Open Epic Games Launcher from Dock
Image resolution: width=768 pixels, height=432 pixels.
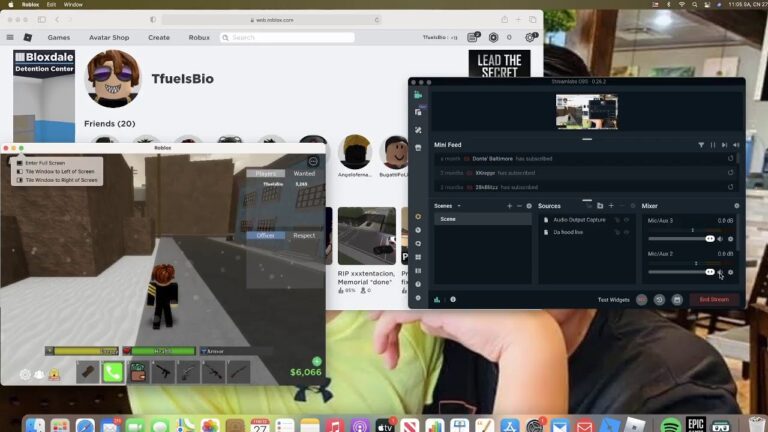pos(696,425)
